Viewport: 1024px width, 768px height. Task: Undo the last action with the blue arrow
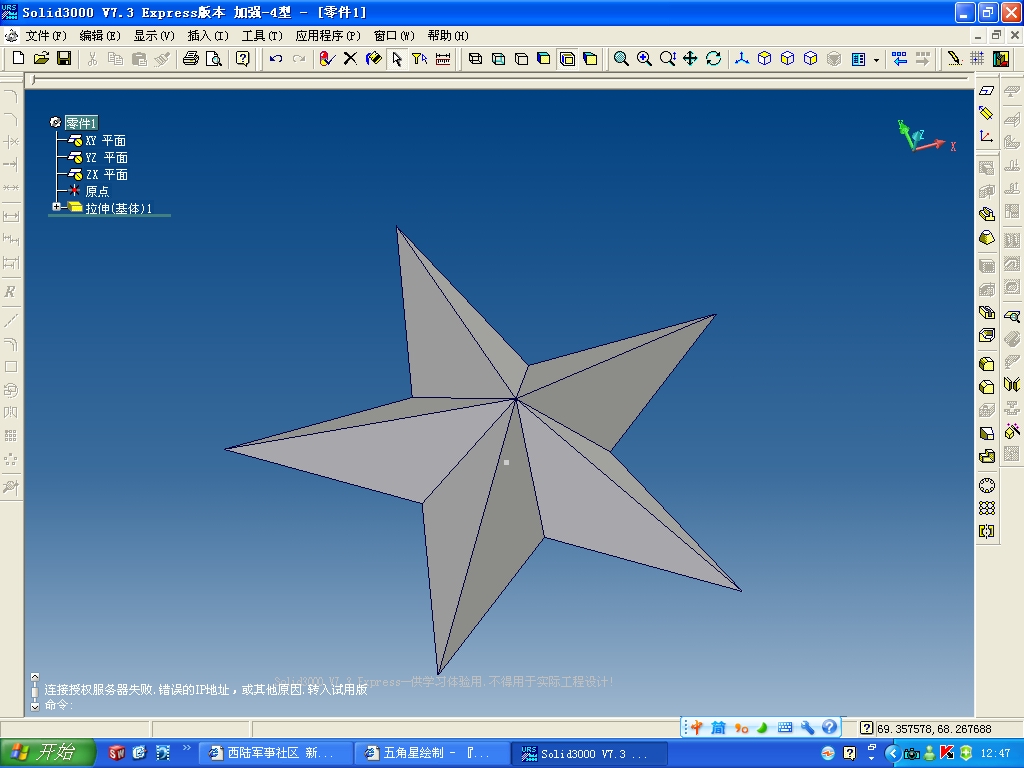pyautogui.click(x=276, y=59)
